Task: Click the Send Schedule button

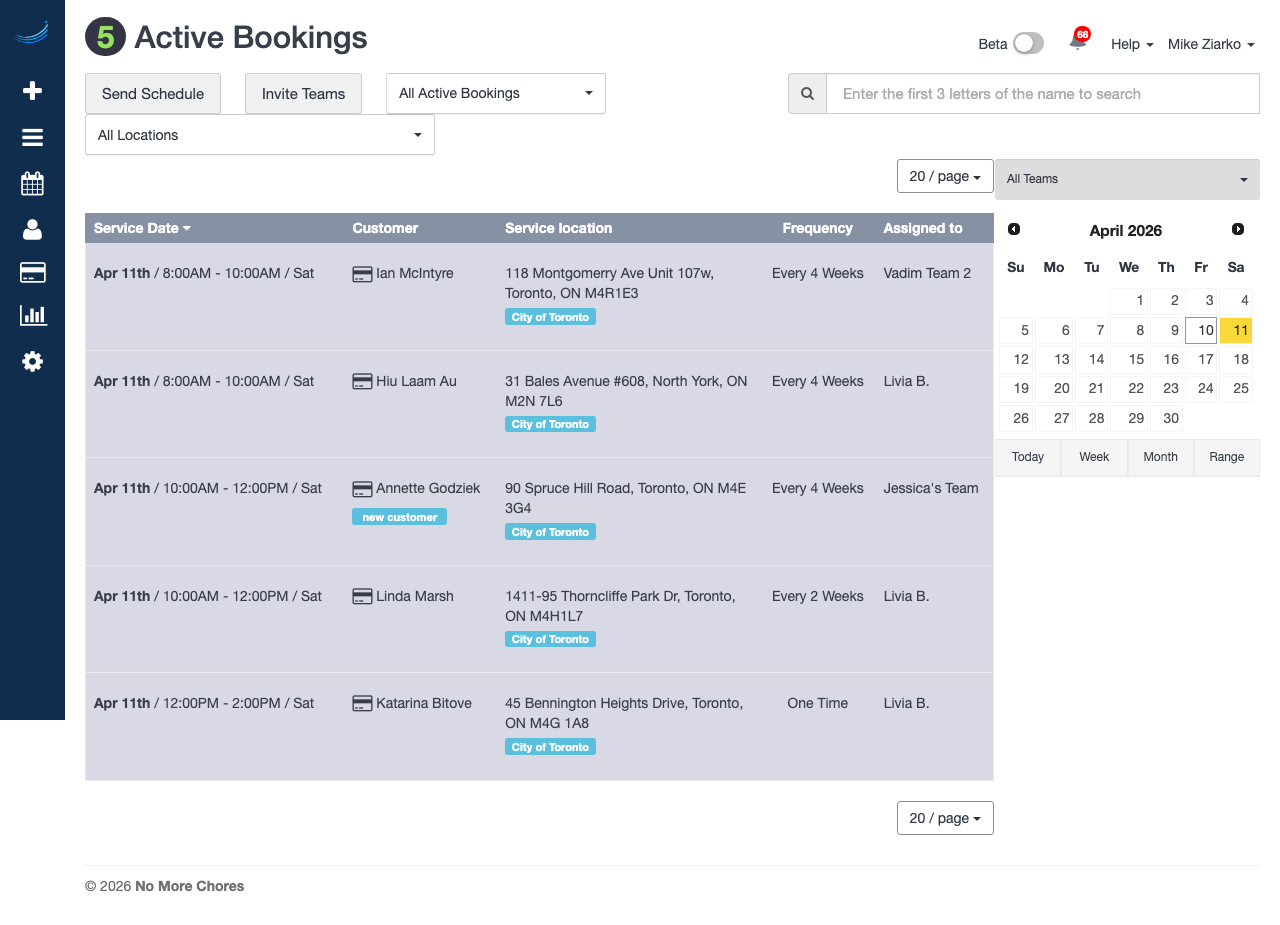Action: [x=153, y=94]
